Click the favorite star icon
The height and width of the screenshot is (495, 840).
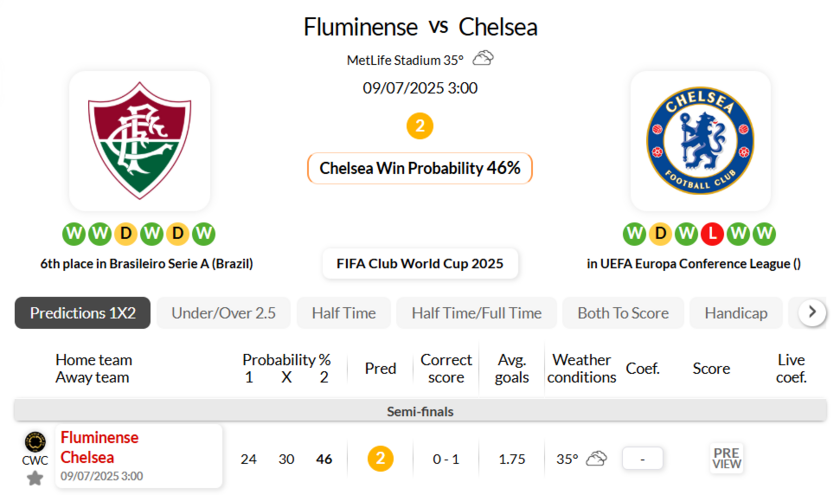pos(35,478)
